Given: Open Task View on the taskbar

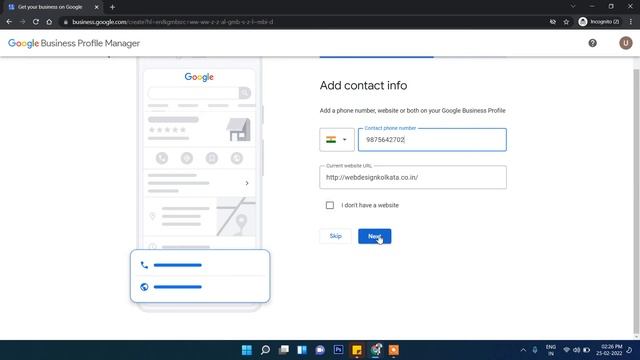Looking at the screenshot, I should coord(284,350).
